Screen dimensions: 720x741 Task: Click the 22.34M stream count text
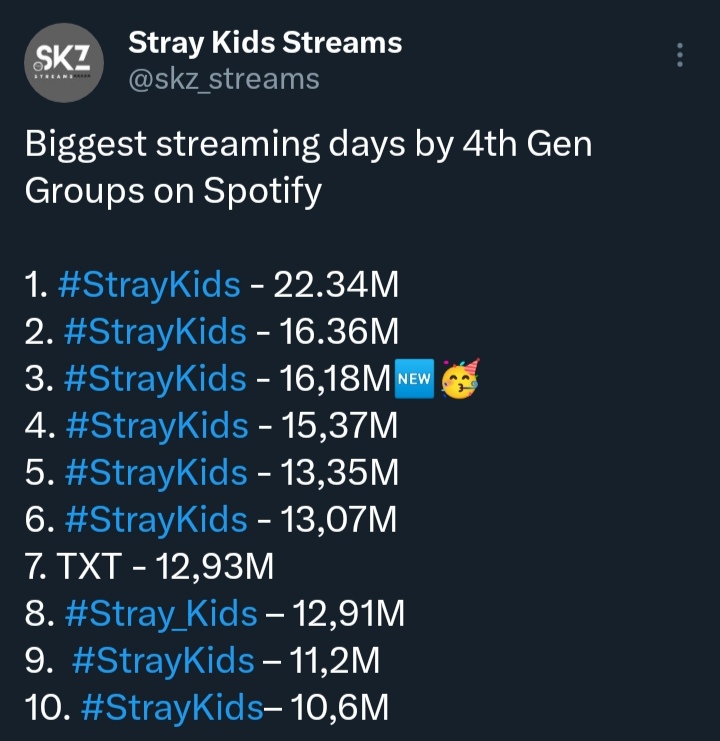(x=336, y=285)
